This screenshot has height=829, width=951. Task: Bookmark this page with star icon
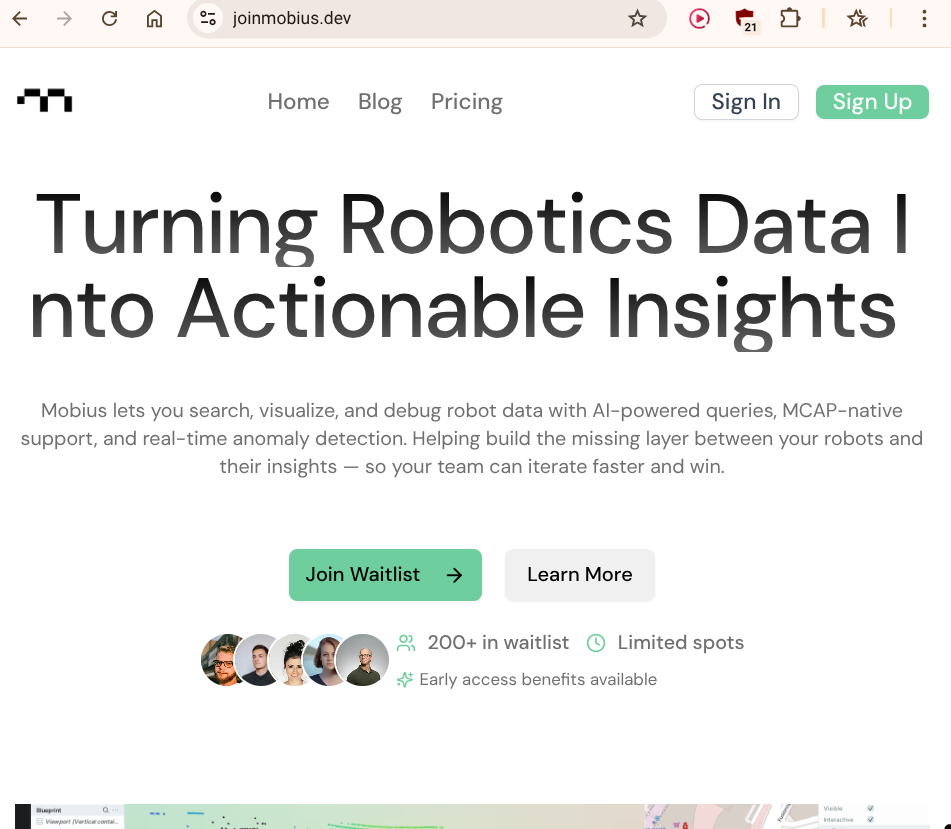[637, 19]
